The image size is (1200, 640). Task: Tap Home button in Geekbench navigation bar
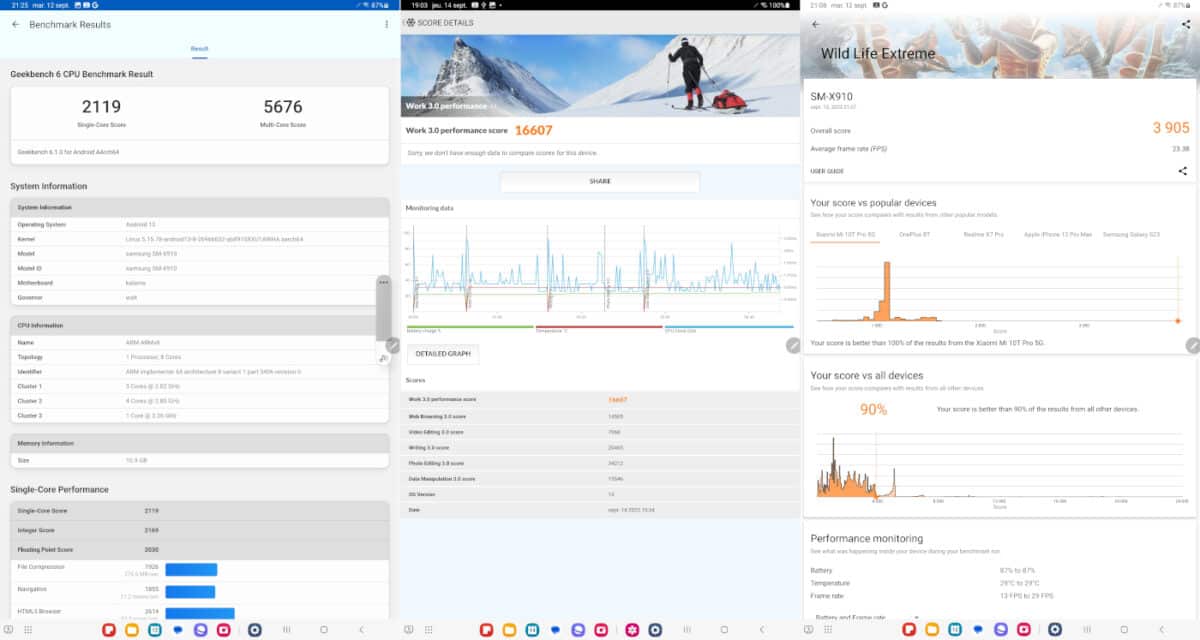tap(324, 630)
